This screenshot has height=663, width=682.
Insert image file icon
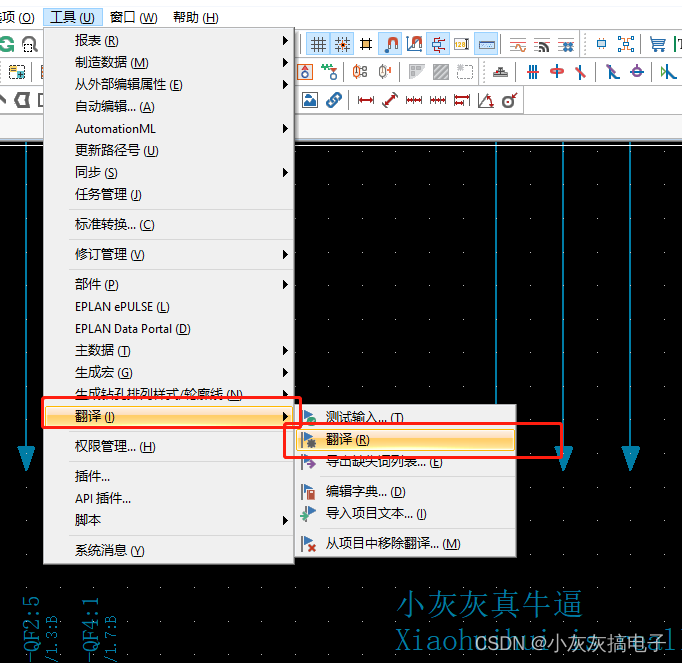point(310,100)
